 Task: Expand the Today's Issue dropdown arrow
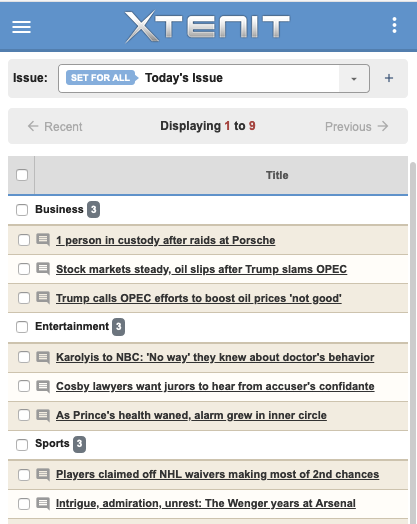pyautogui.click(x=354, y=79)
